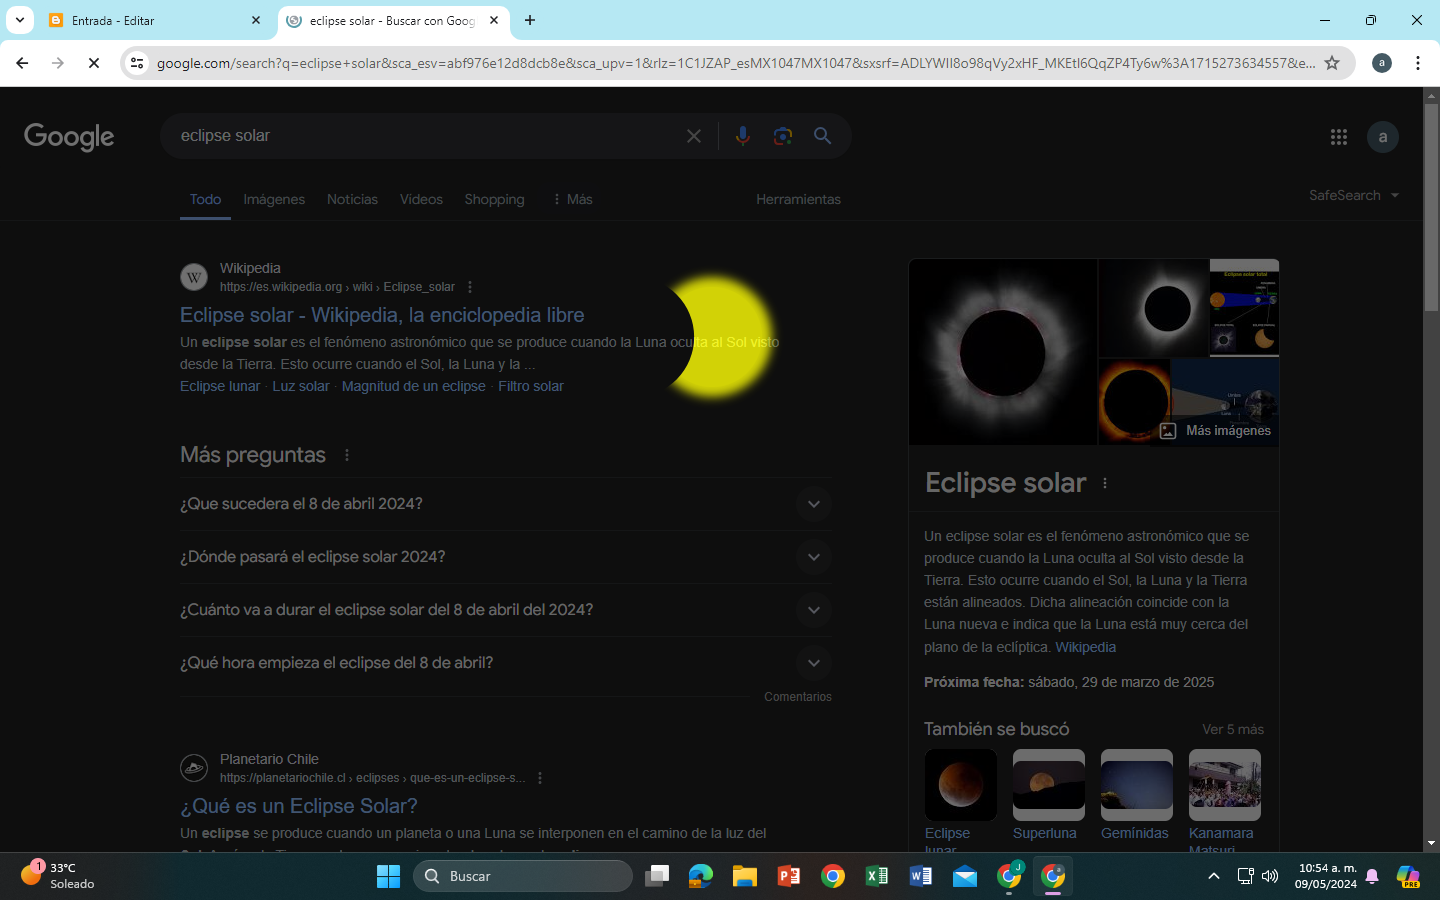
Task: Expand '¿Dónde pasará el eclipse solar 2024?'
Action: 506,557
